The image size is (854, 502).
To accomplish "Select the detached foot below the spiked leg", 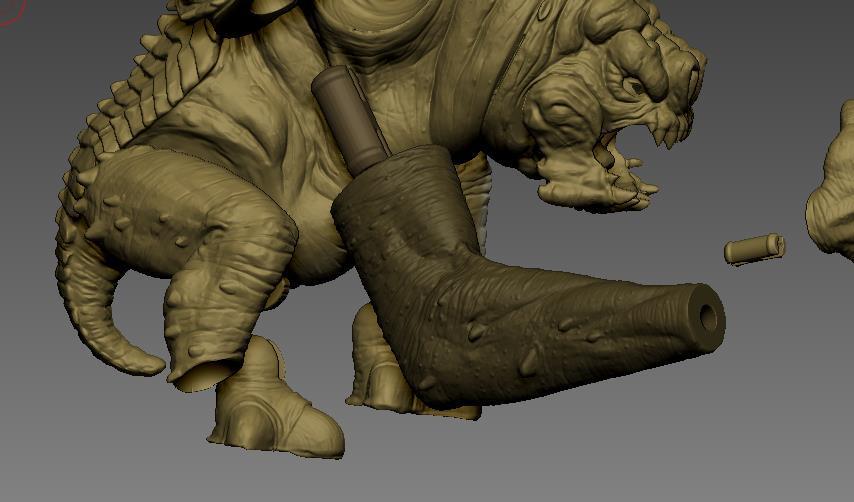I will 277,401.
